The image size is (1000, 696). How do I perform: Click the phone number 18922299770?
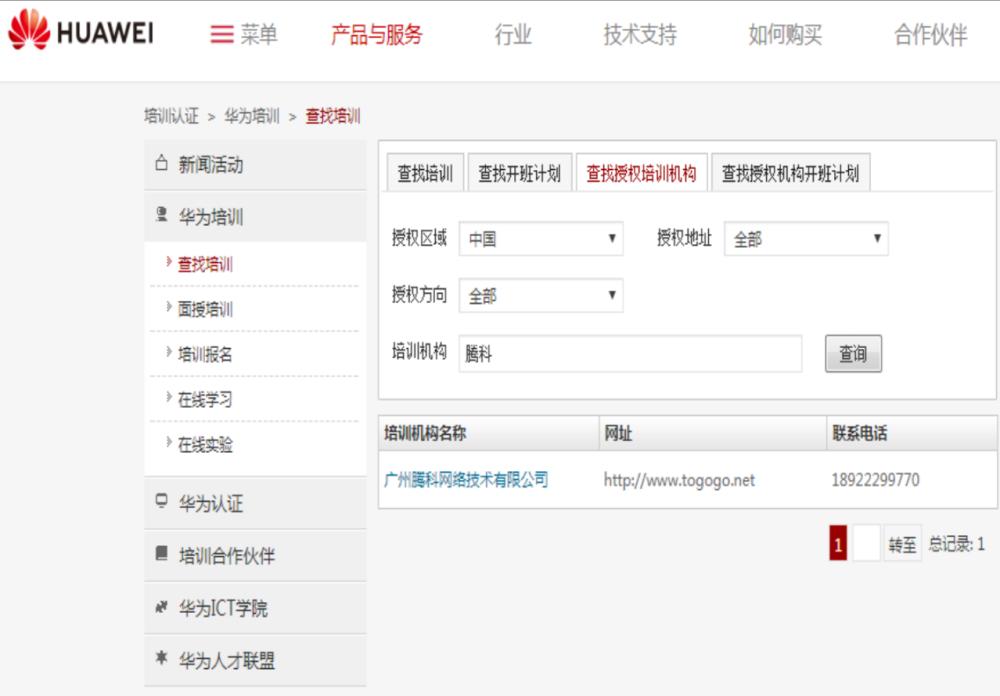(876, 480)
